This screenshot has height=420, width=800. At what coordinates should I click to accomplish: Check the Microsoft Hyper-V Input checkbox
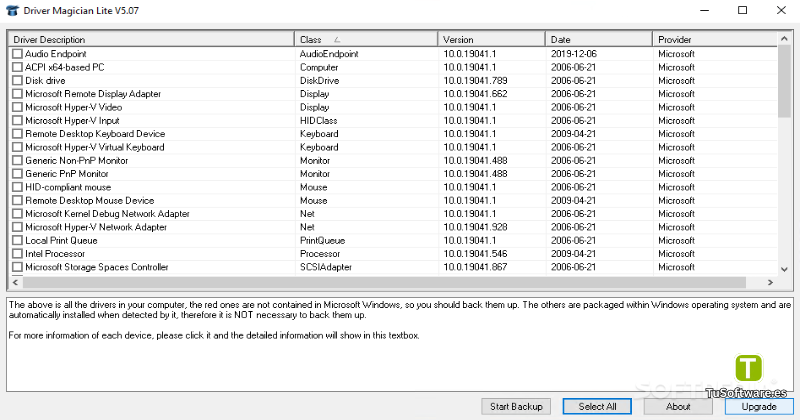click(x=17, y=120)
